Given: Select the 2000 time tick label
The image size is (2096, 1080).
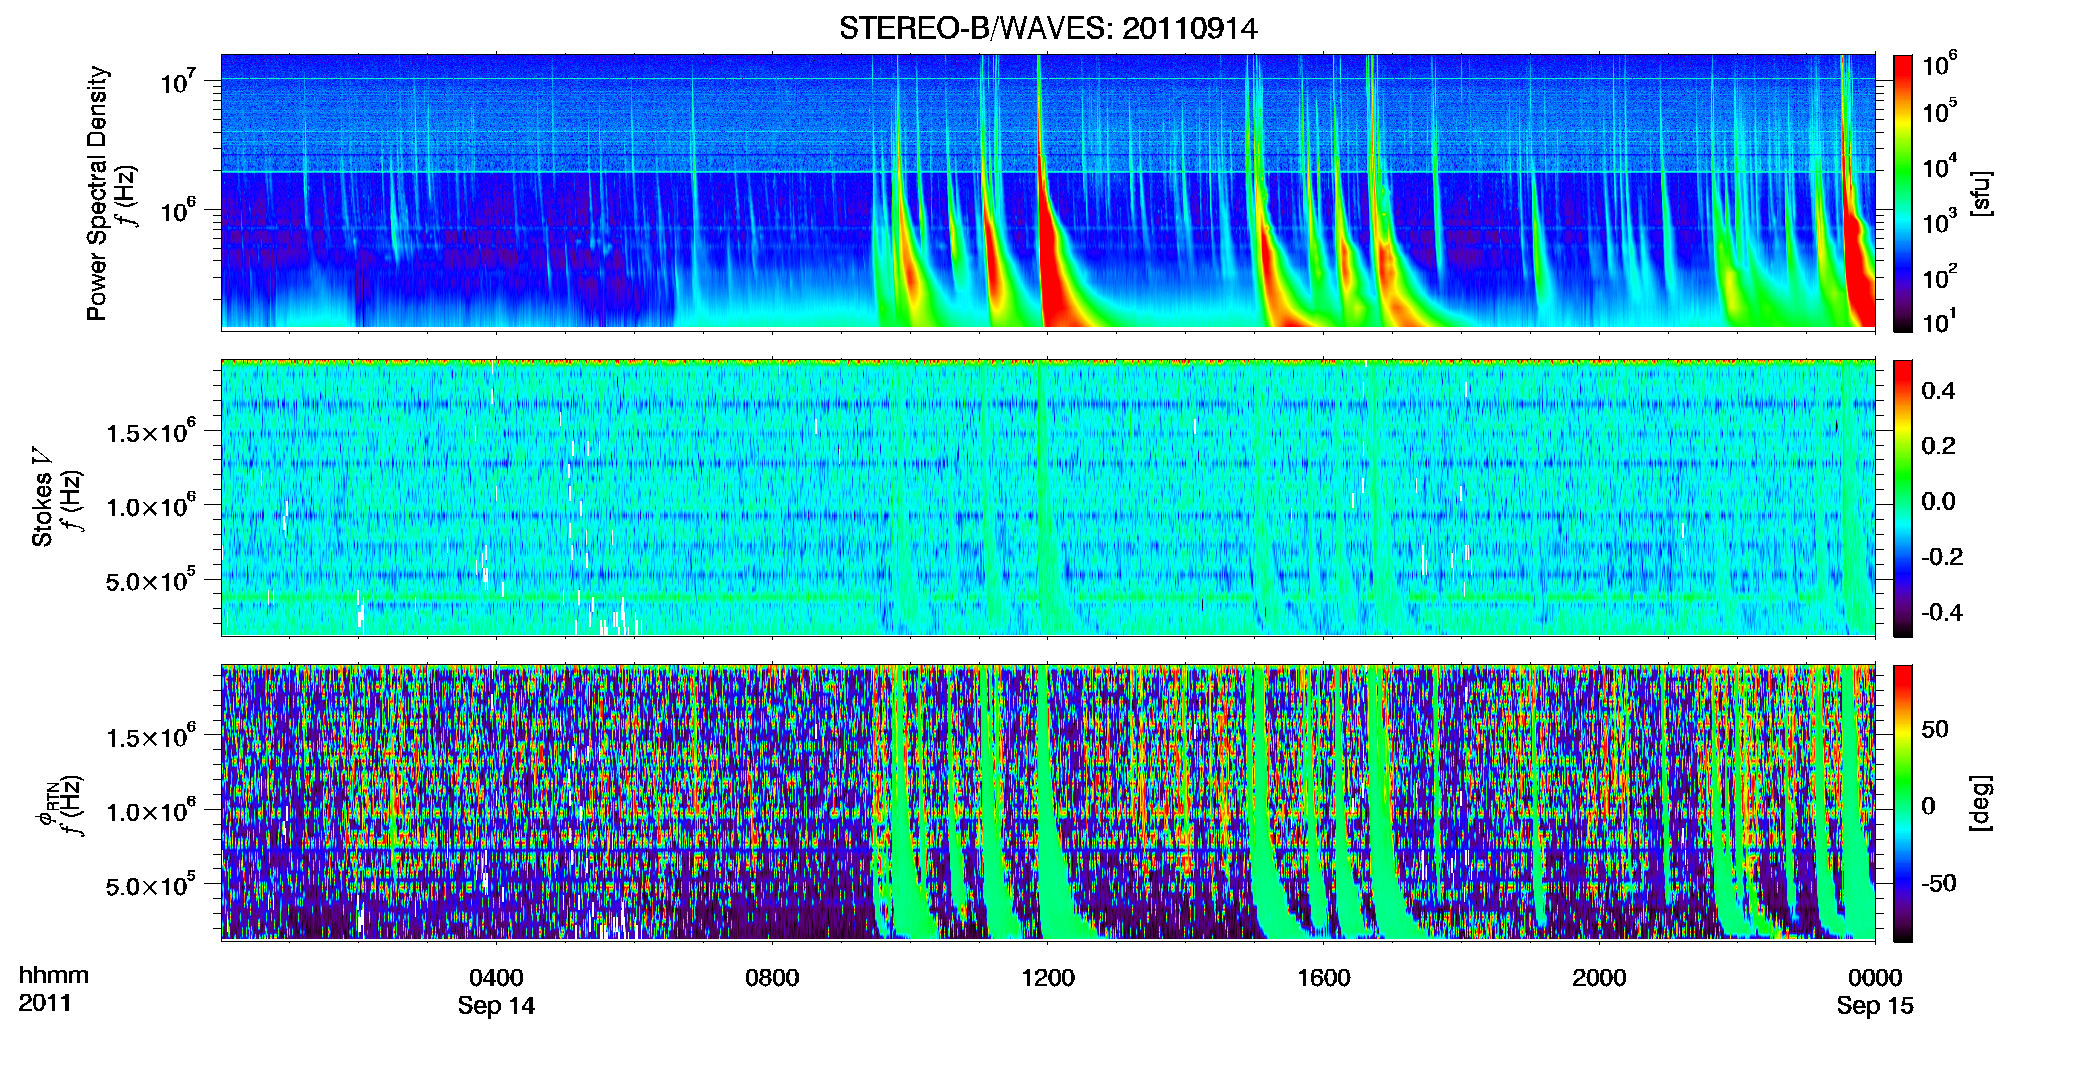Looking at the screenshot, I should (1599, 977).
